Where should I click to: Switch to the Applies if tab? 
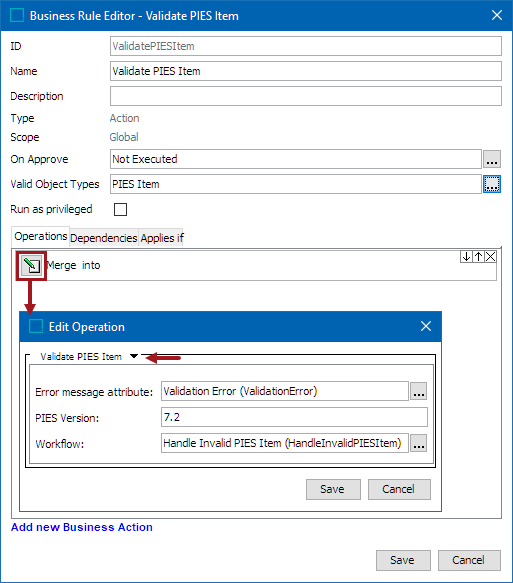click(162, 238)
